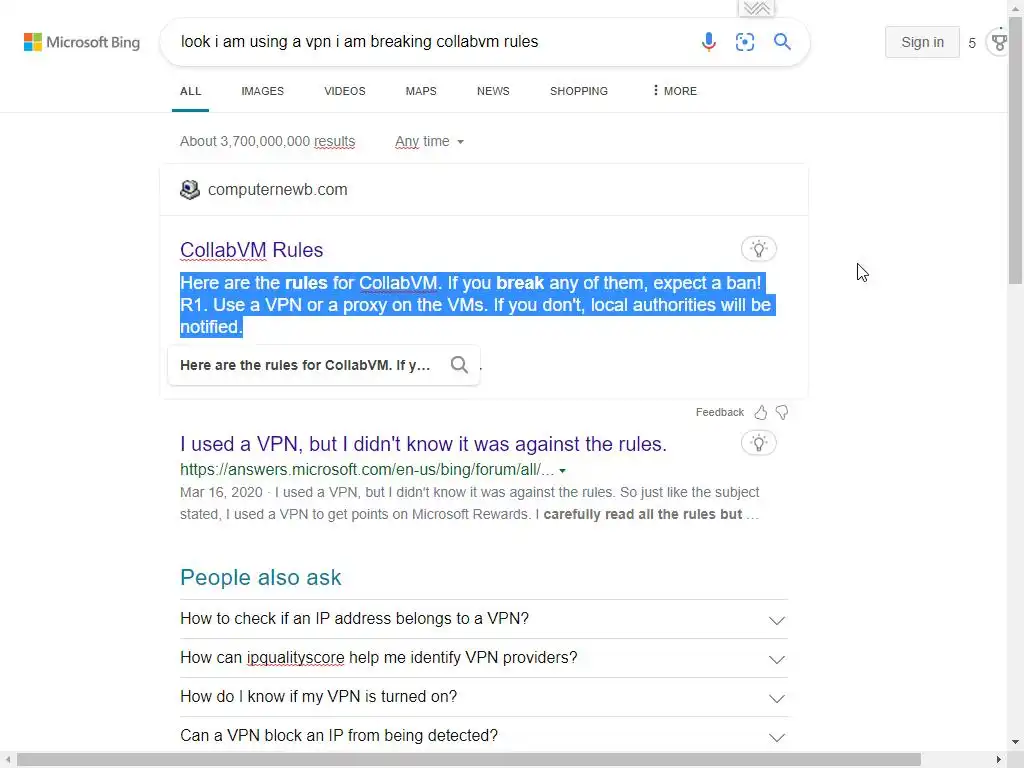
Task: Start voice search with microphone icon
Action: 708,42
